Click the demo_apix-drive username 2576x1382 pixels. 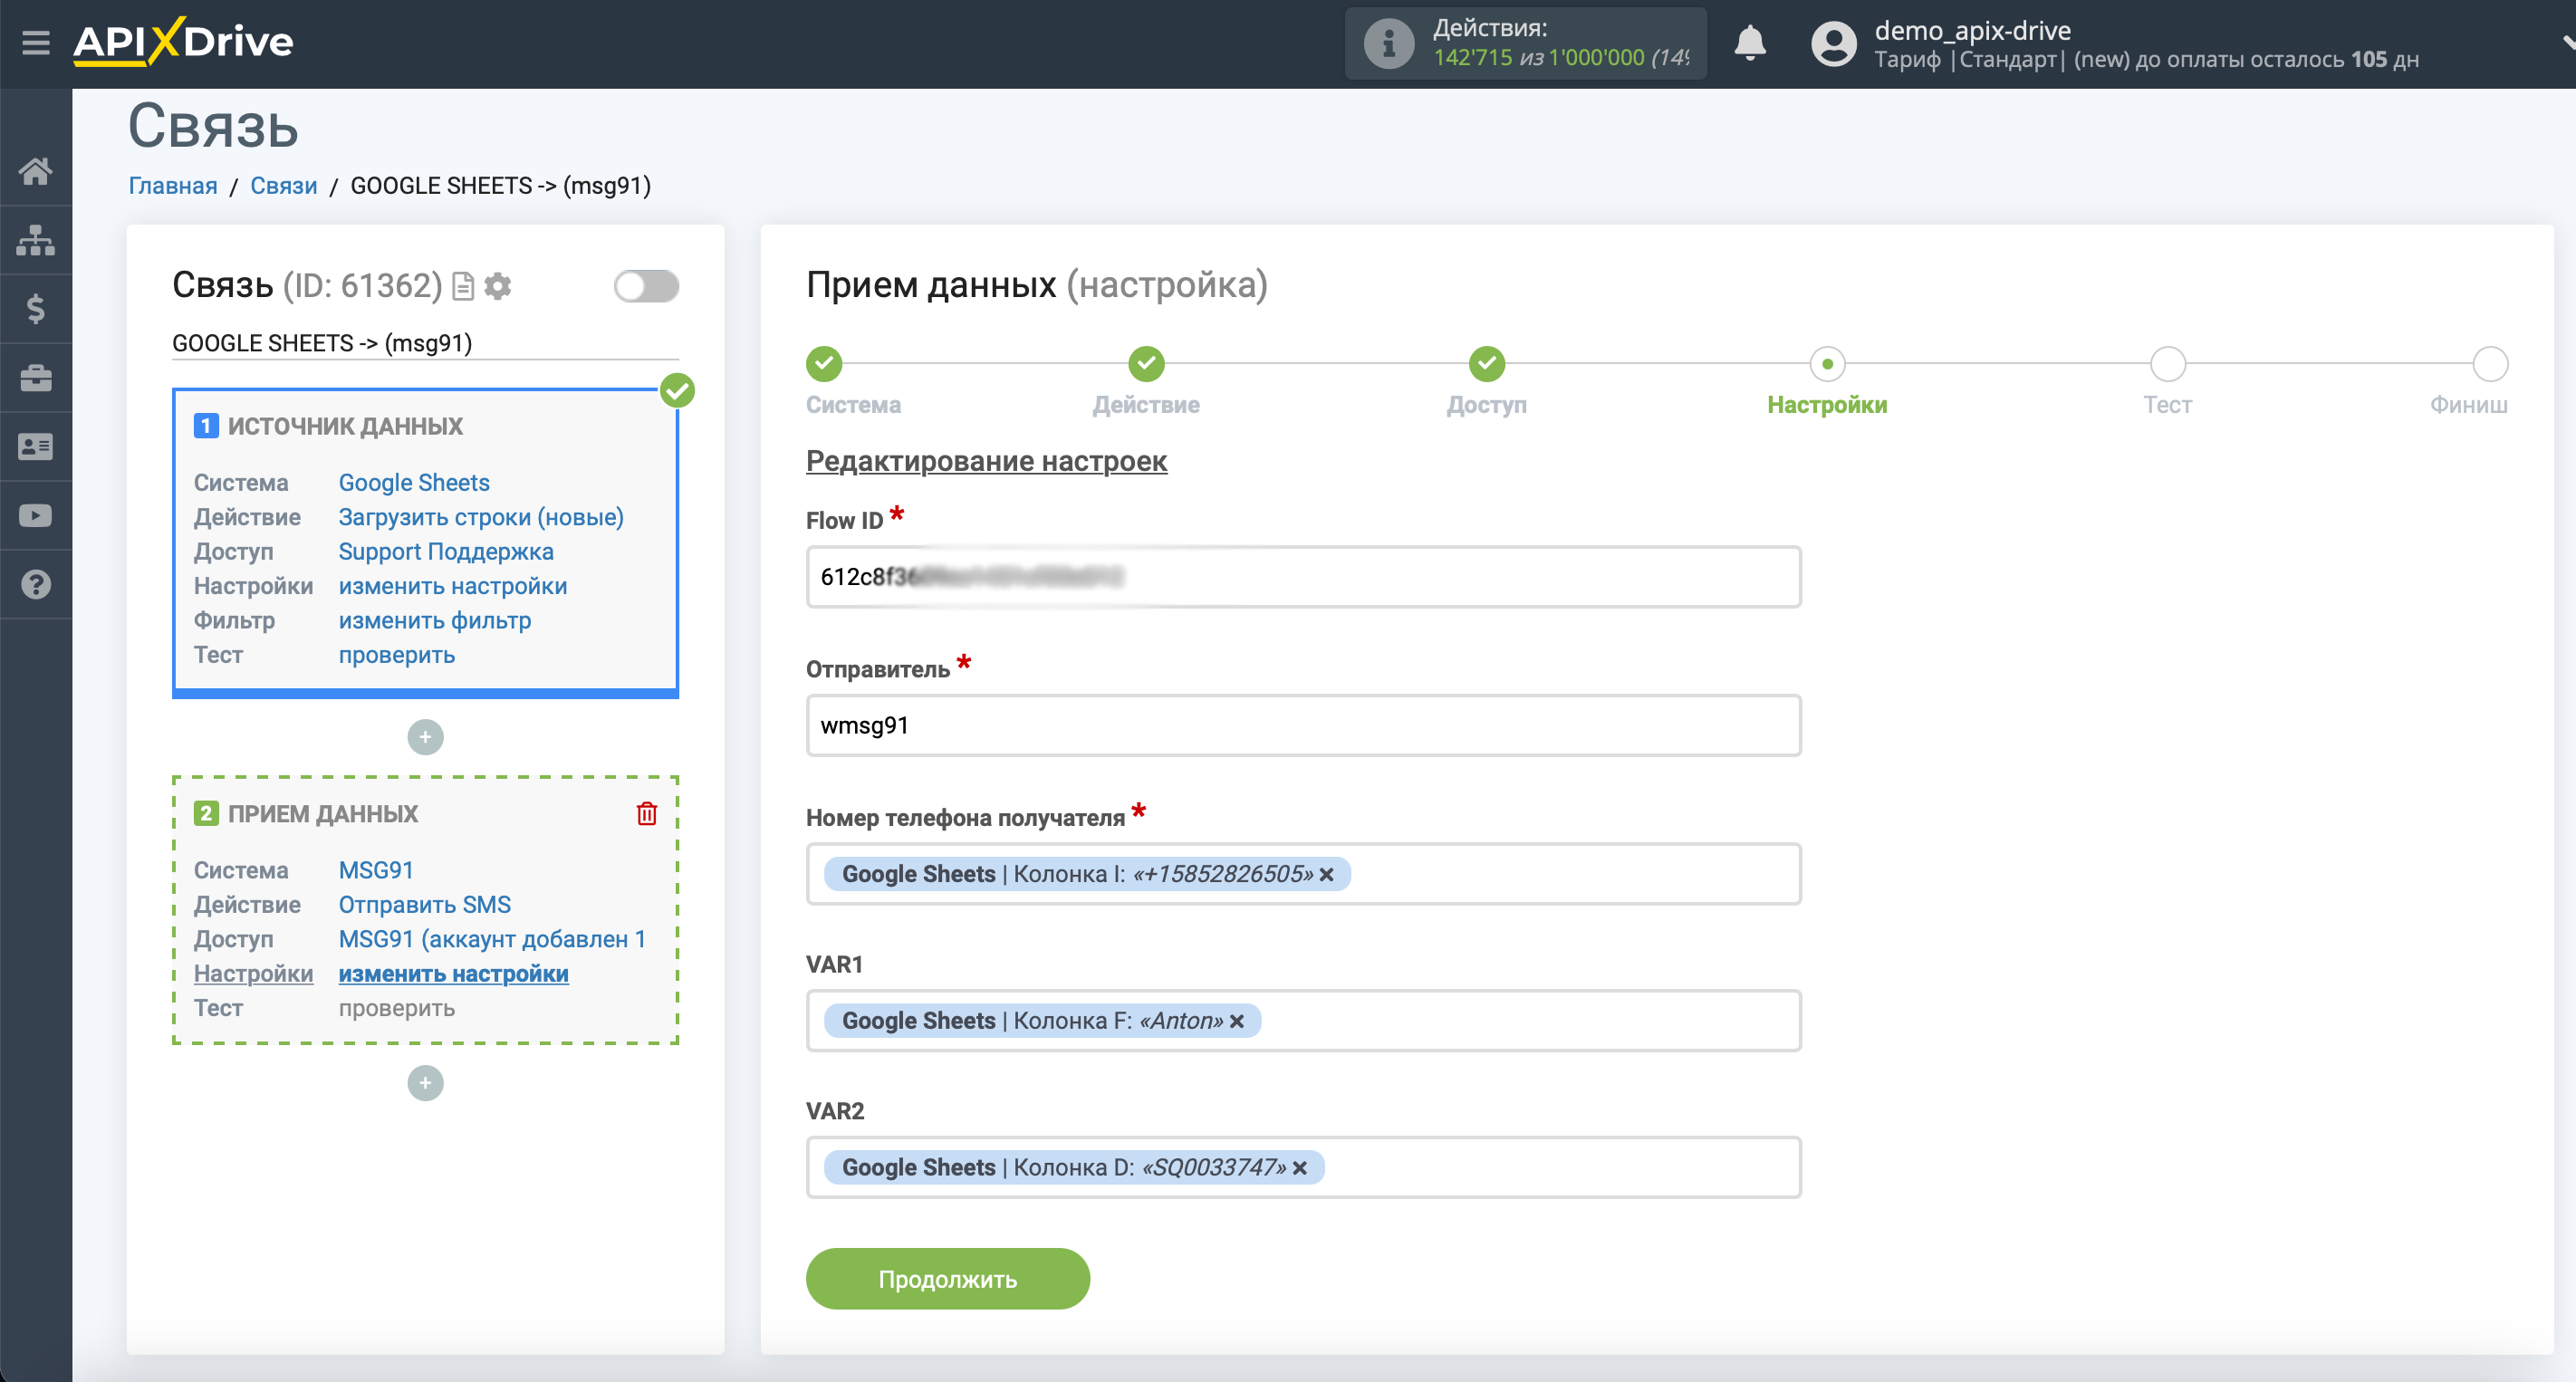1972,30
